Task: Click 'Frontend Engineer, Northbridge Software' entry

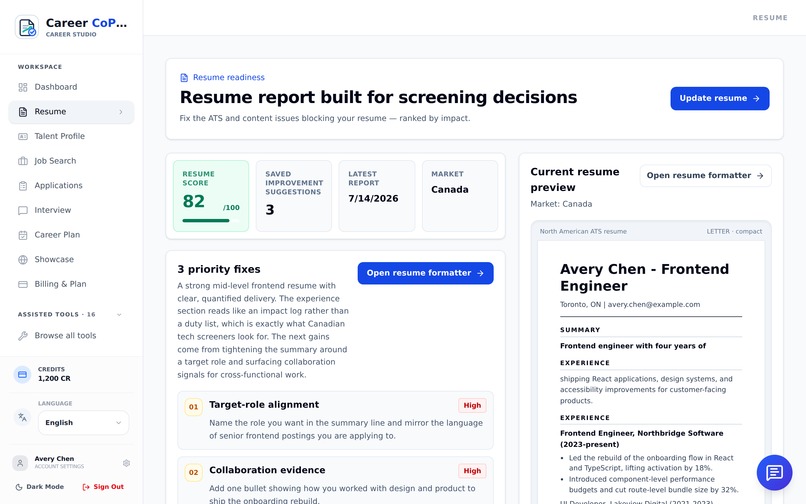Action: 642,439
